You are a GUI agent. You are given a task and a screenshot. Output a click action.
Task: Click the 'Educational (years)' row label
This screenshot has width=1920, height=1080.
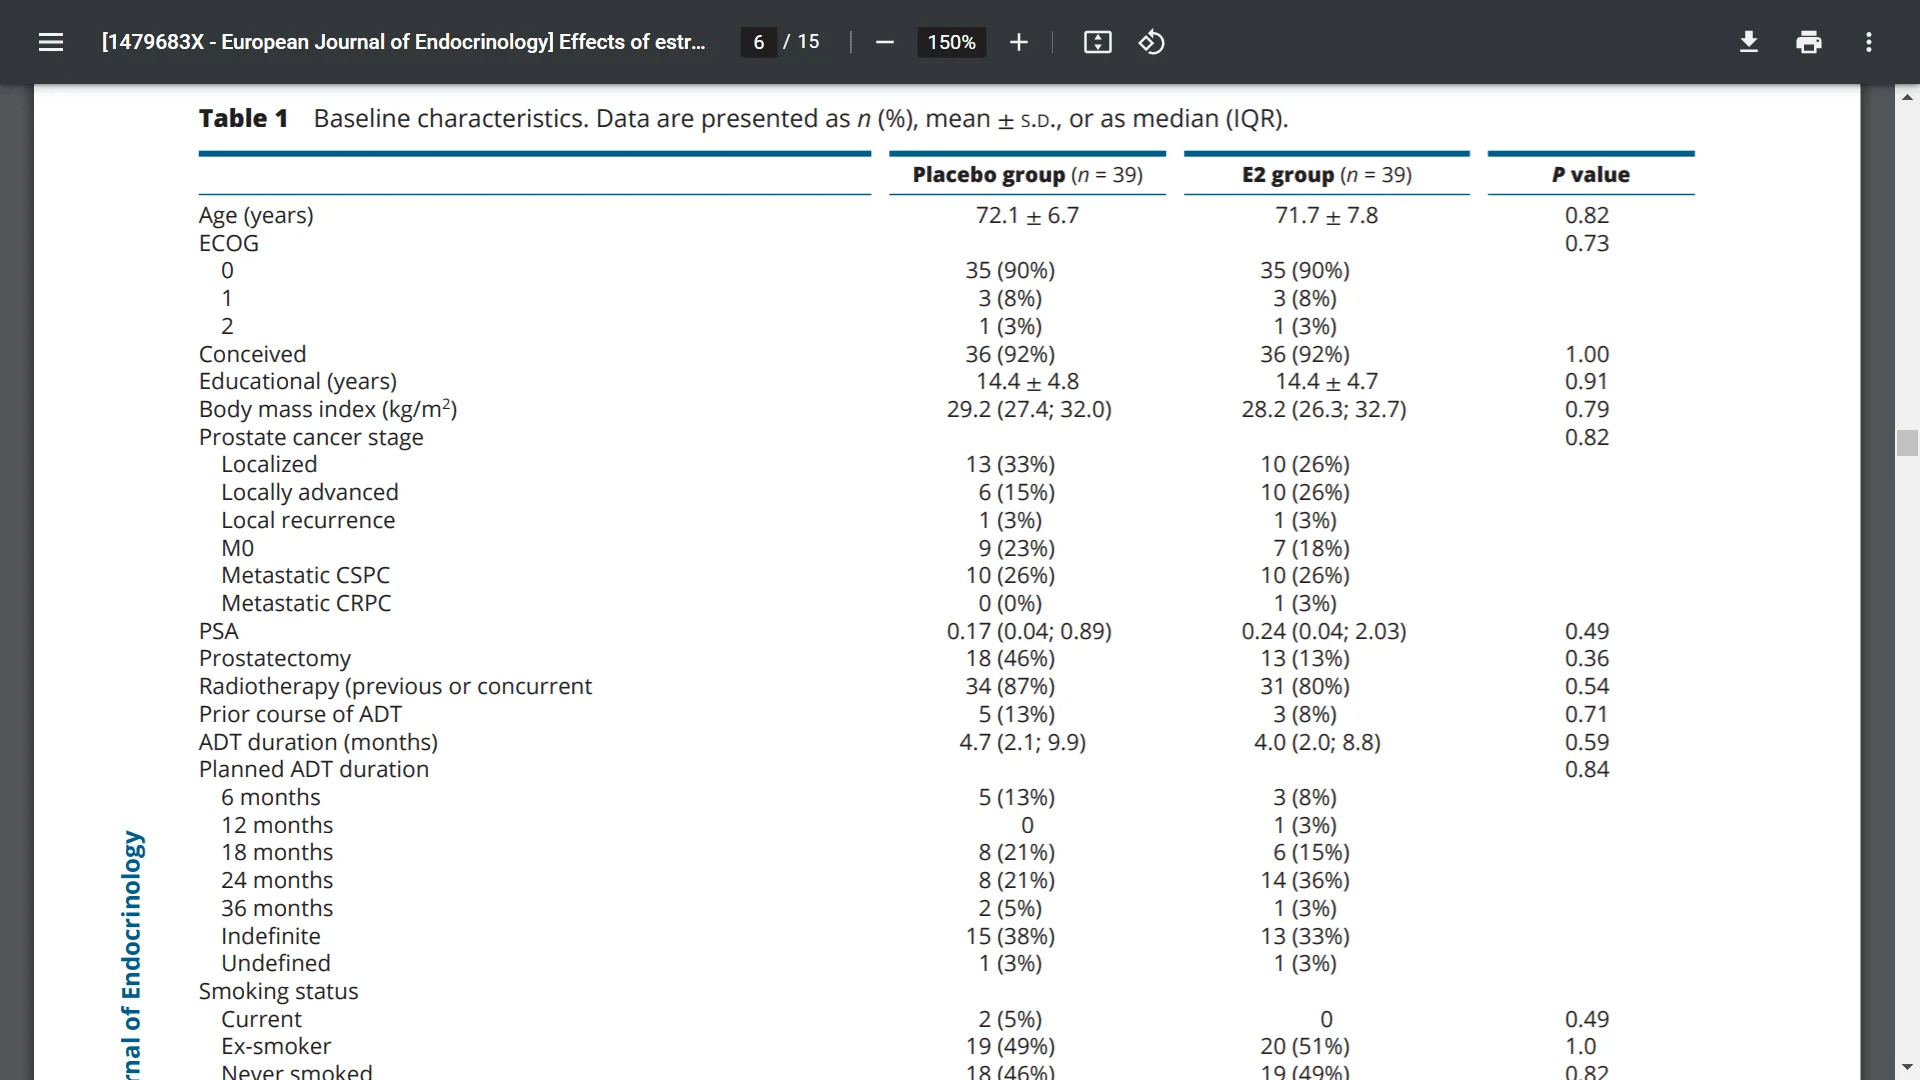tap(297, 381)
